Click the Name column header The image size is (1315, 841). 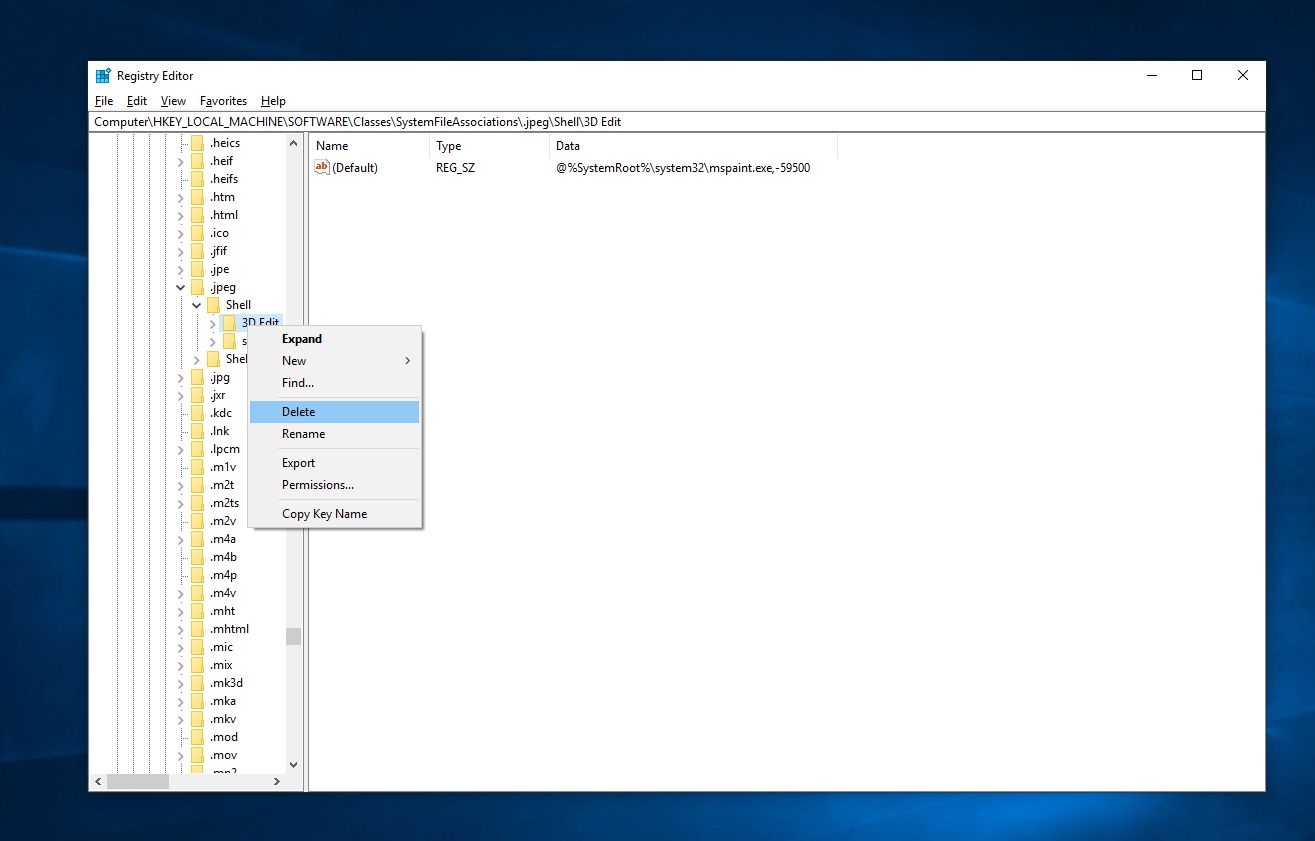pos(369,146)
